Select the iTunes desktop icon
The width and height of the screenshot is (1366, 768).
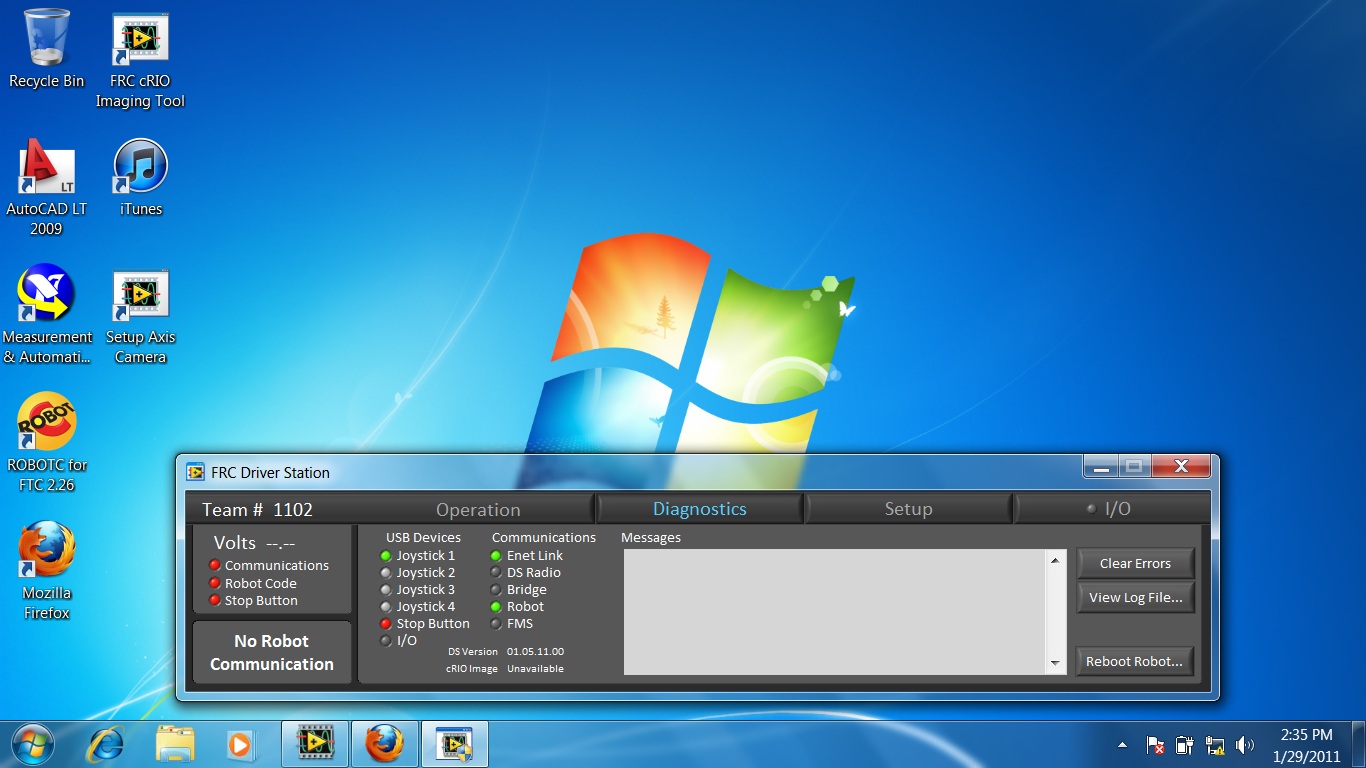(x=140, y=177)
